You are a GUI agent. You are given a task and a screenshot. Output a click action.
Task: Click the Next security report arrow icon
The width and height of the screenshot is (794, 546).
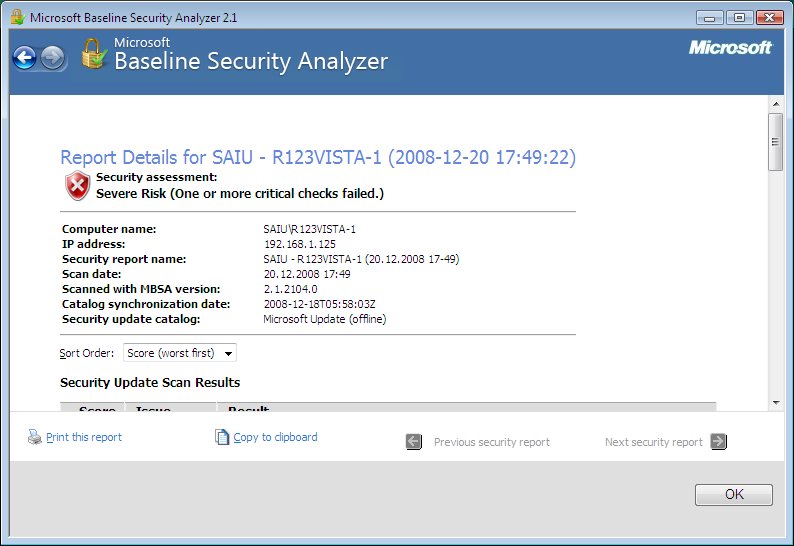click(x=719, y=442)
